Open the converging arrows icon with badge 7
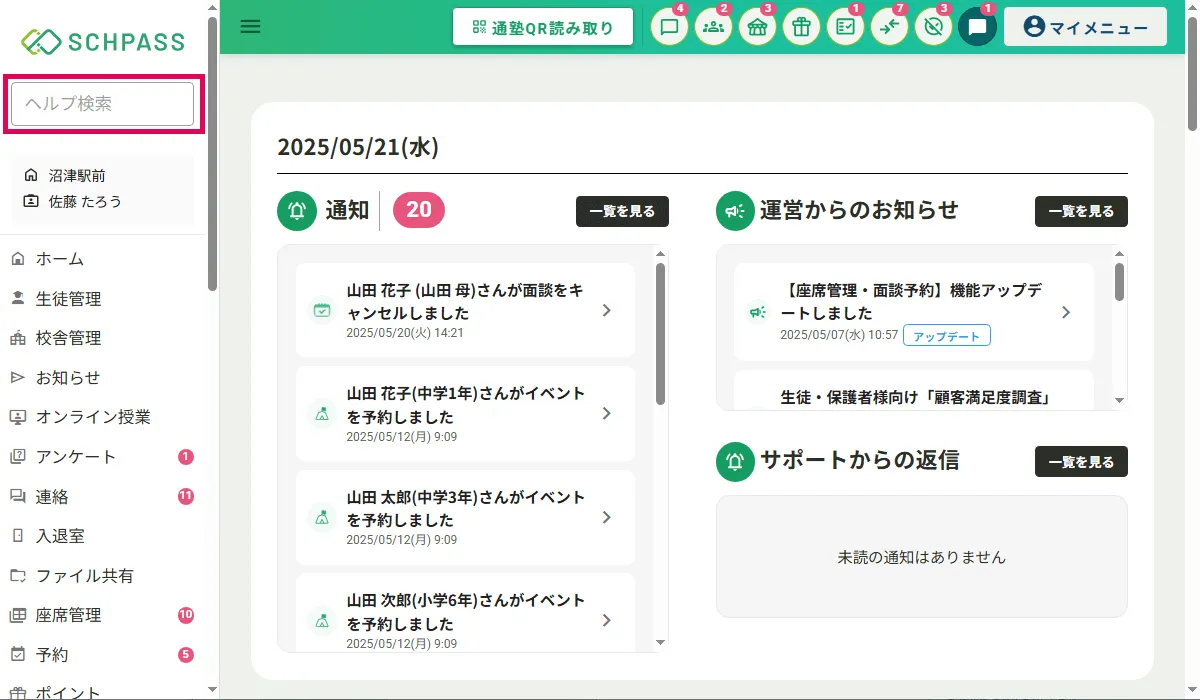 tap(889, 27)
